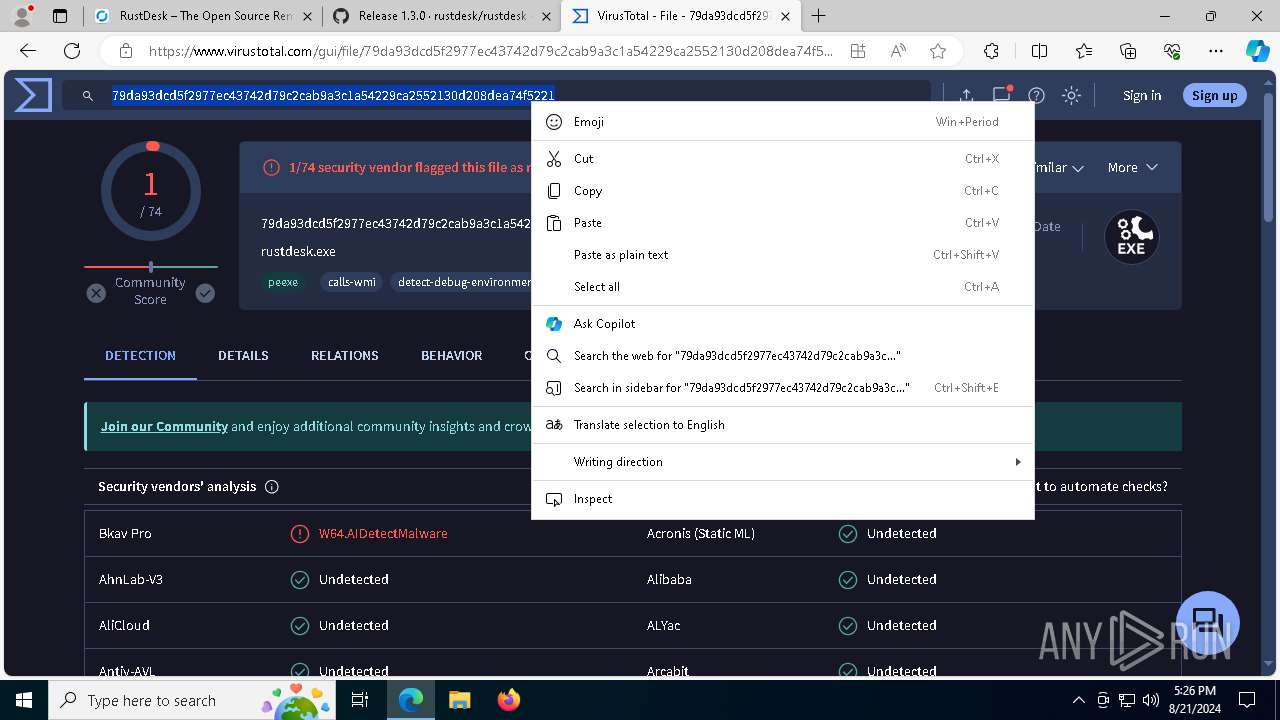Open Task View in taskbar
The height and width of the screenshot is (720, 1280).
361,700
